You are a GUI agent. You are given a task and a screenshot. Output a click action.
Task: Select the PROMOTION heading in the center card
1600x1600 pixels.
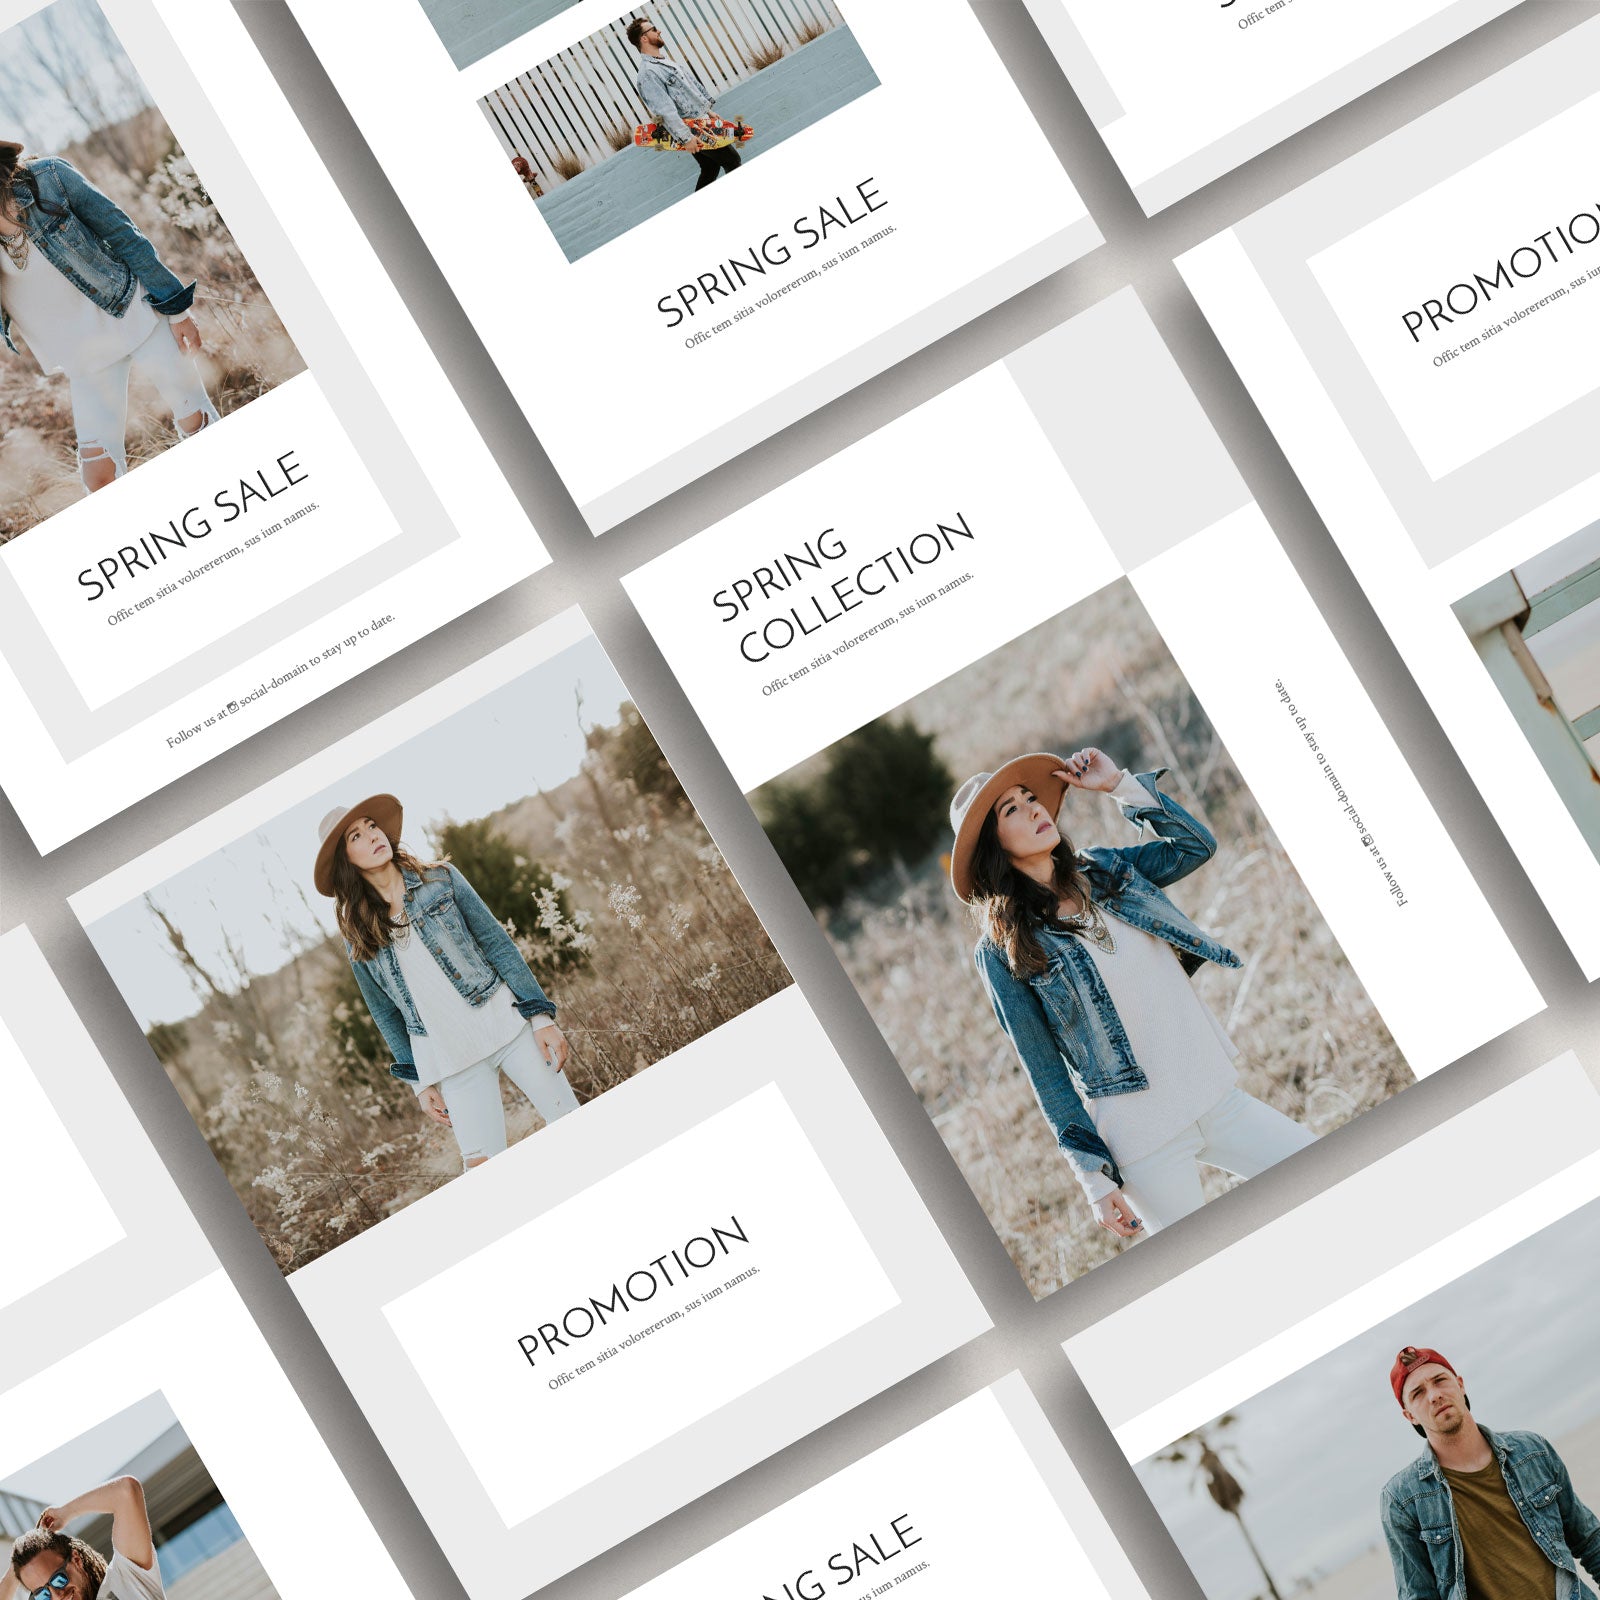[x=632, y=1290]
